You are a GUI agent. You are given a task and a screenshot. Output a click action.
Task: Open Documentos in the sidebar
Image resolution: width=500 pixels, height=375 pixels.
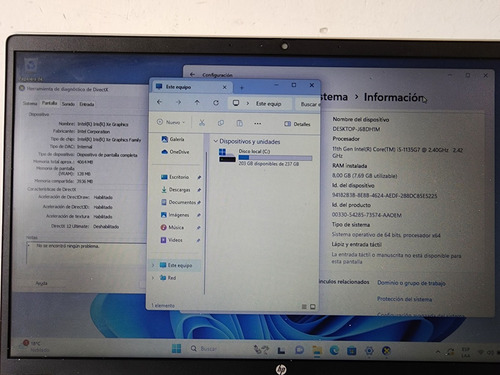point(178,202)
